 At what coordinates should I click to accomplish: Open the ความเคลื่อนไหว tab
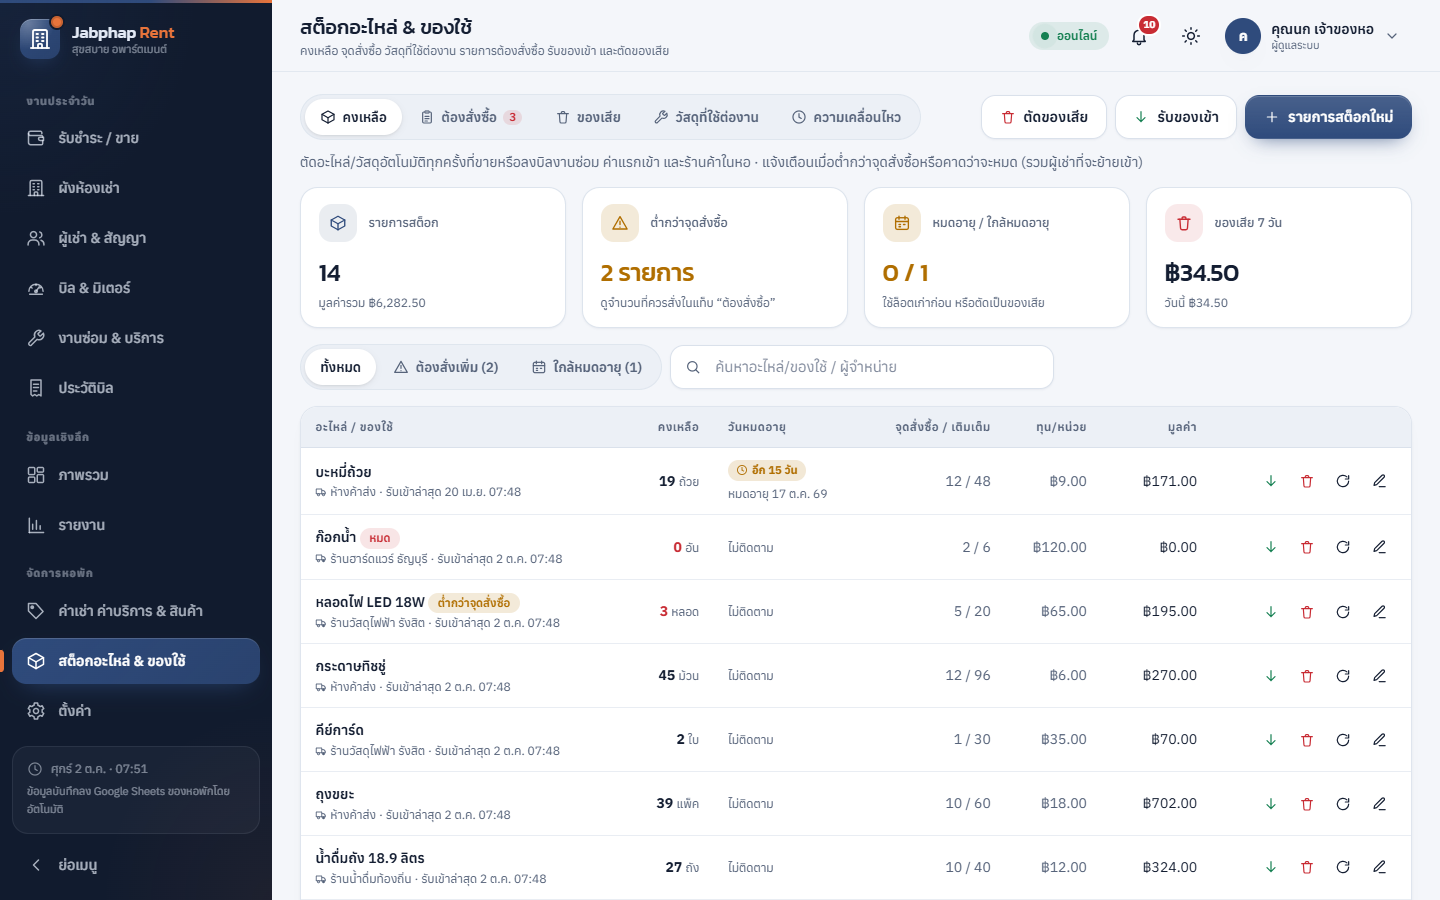pyautogui.click(x=846, y=117)
